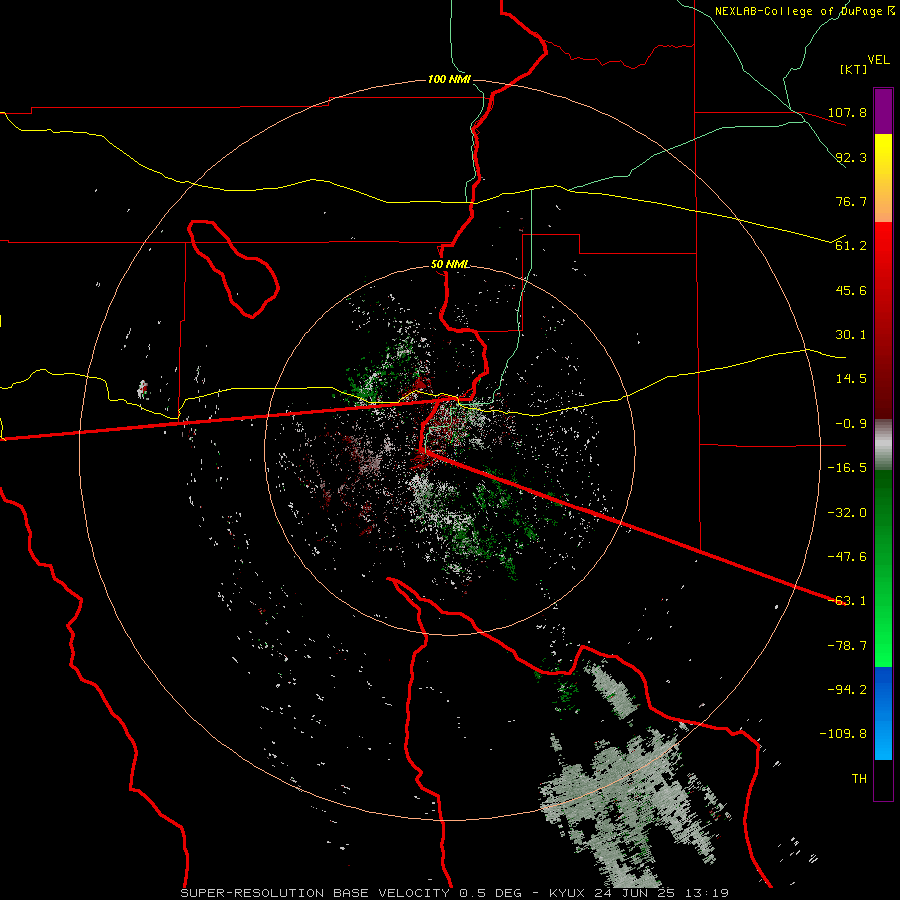This screenshot has height=900, width=900.
Task: Select the -94.2 velocity scale value
Action: tap(847, 690)
